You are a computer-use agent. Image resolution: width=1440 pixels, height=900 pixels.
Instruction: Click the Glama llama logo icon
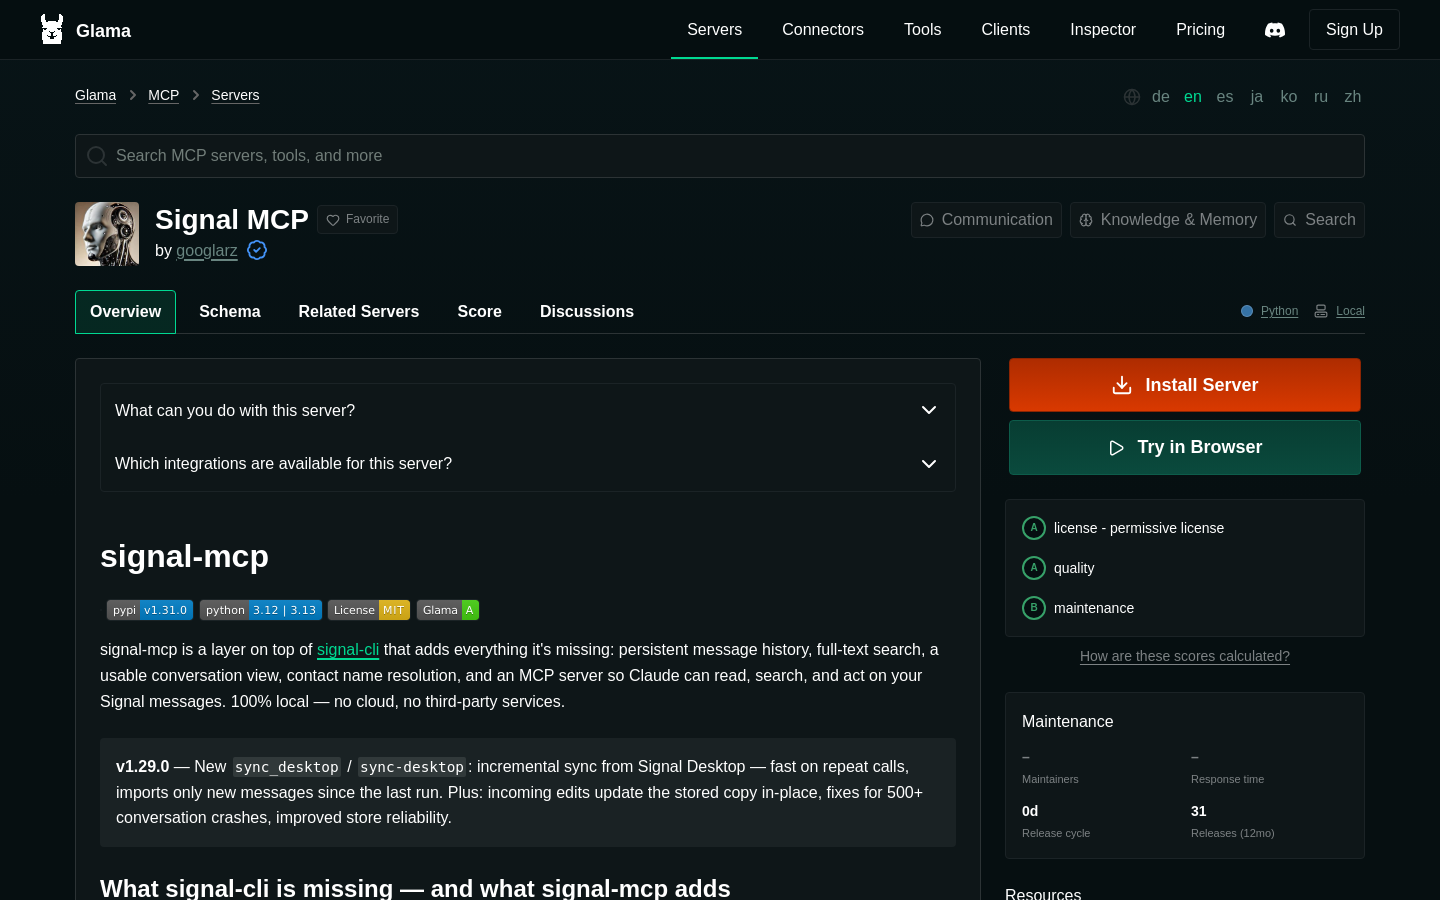pos(52,30)
